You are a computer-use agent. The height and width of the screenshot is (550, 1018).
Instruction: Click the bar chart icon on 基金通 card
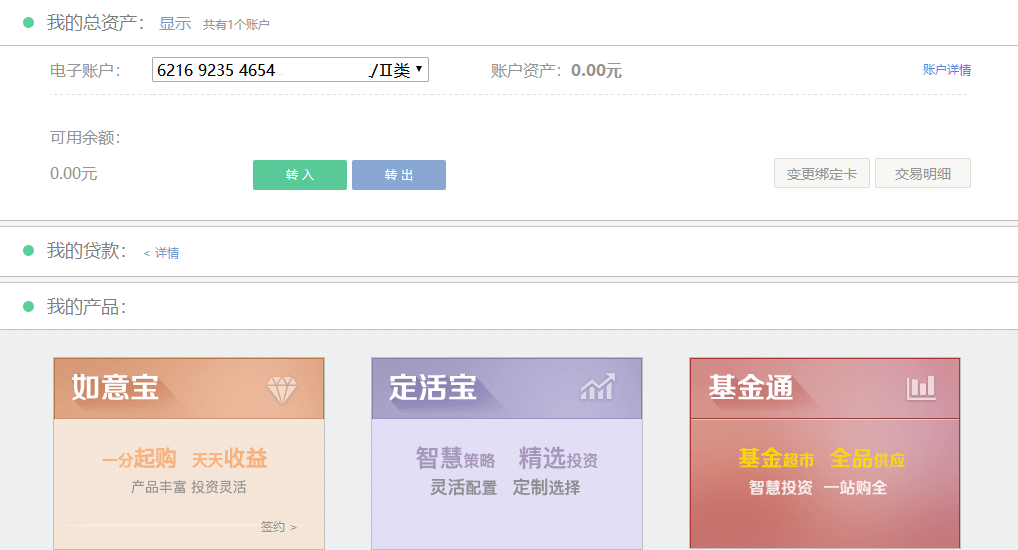point(921,388)
